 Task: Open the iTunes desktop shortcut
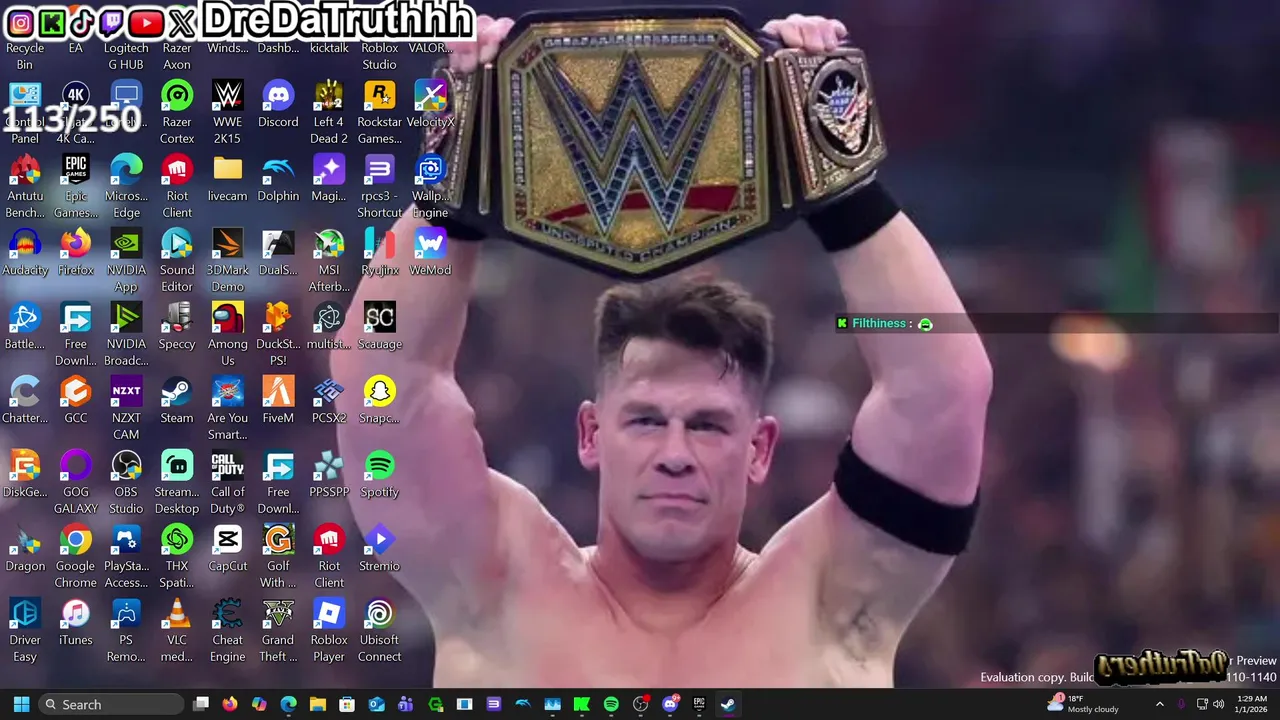76,622
